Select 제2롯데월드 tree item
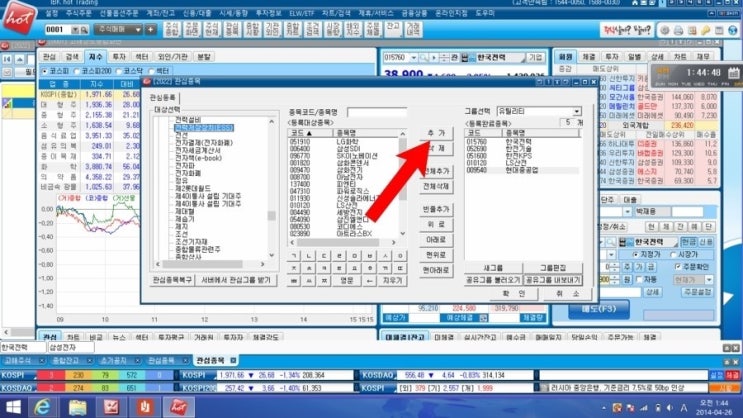This screenshot has width=743, height=418. click(x=192, y=188)
